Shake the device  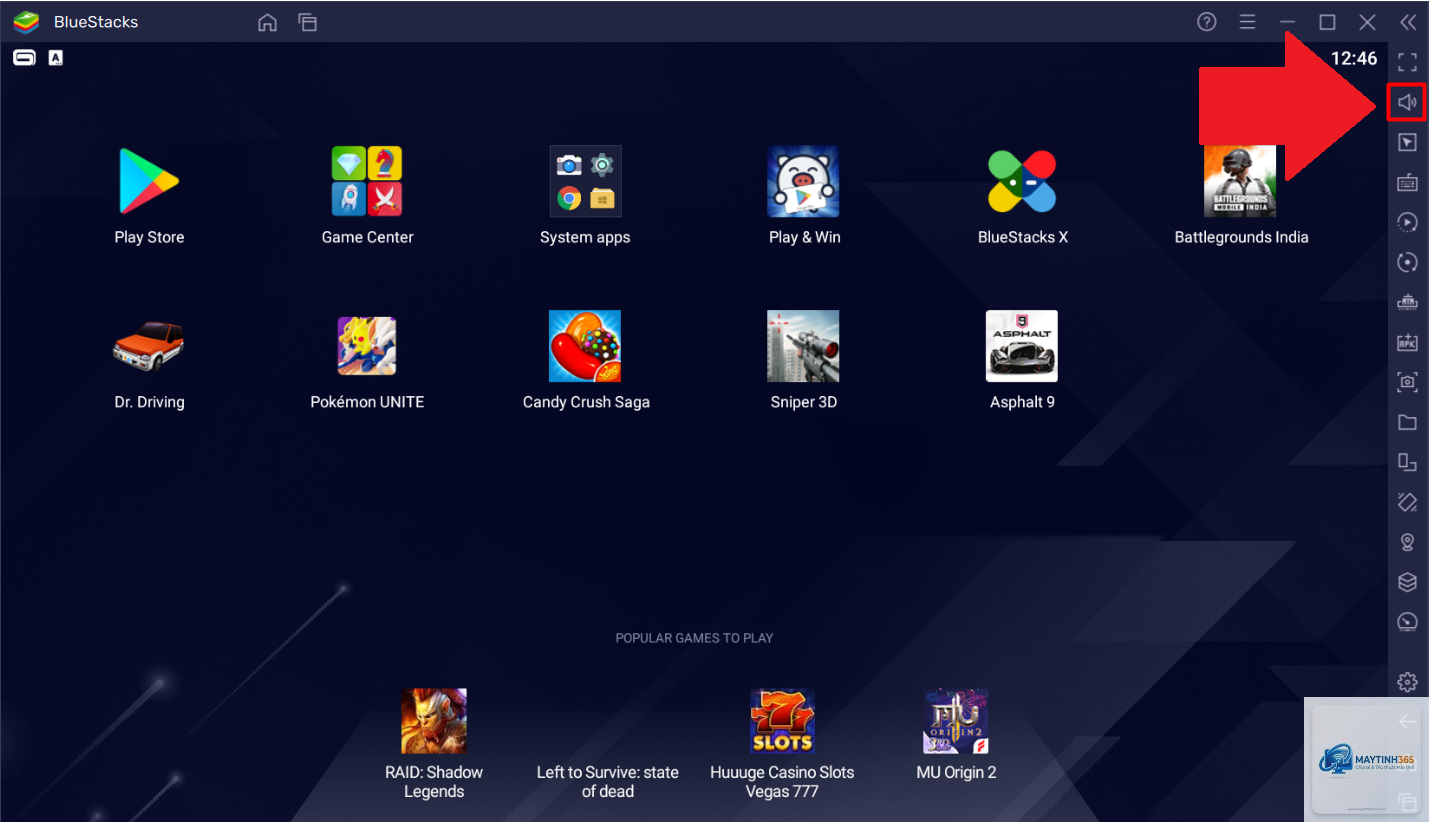[1407, 502]
